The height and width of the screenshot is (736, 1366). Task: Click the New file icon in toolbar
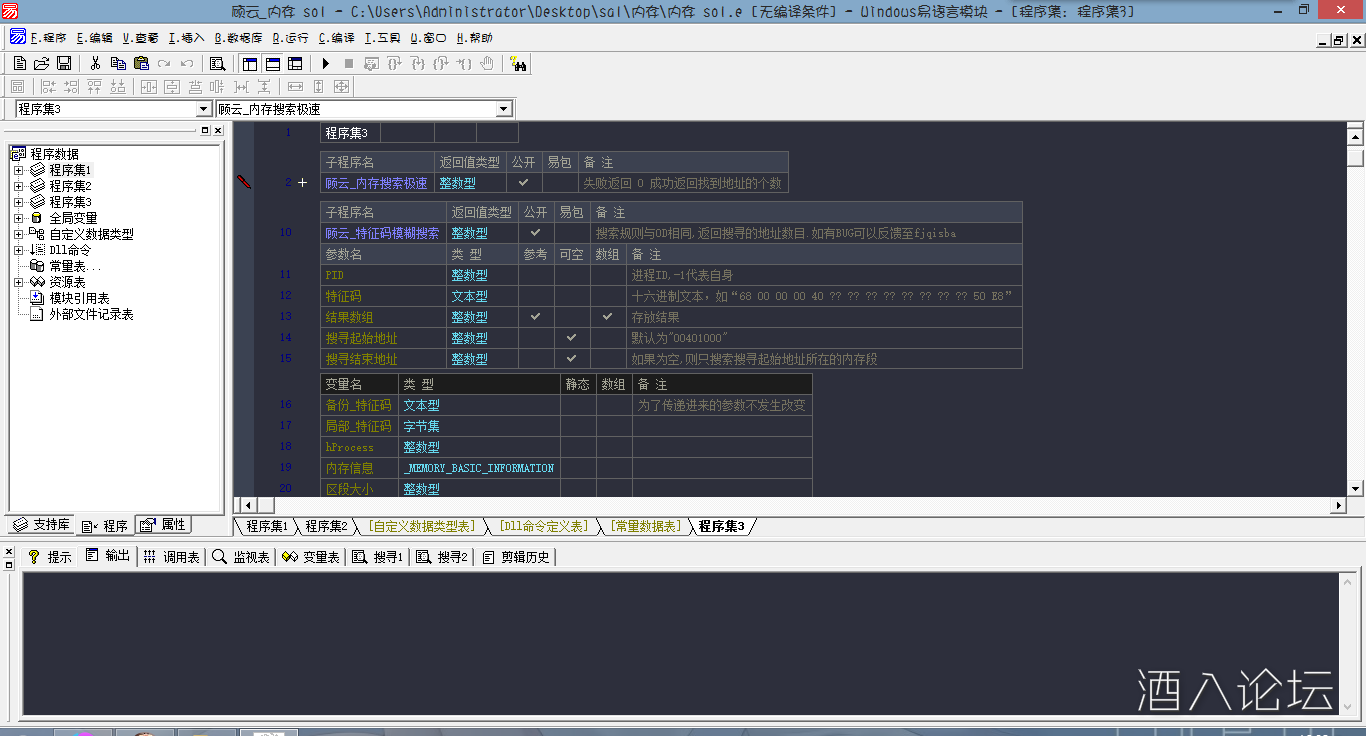click(x=19, y=64)
